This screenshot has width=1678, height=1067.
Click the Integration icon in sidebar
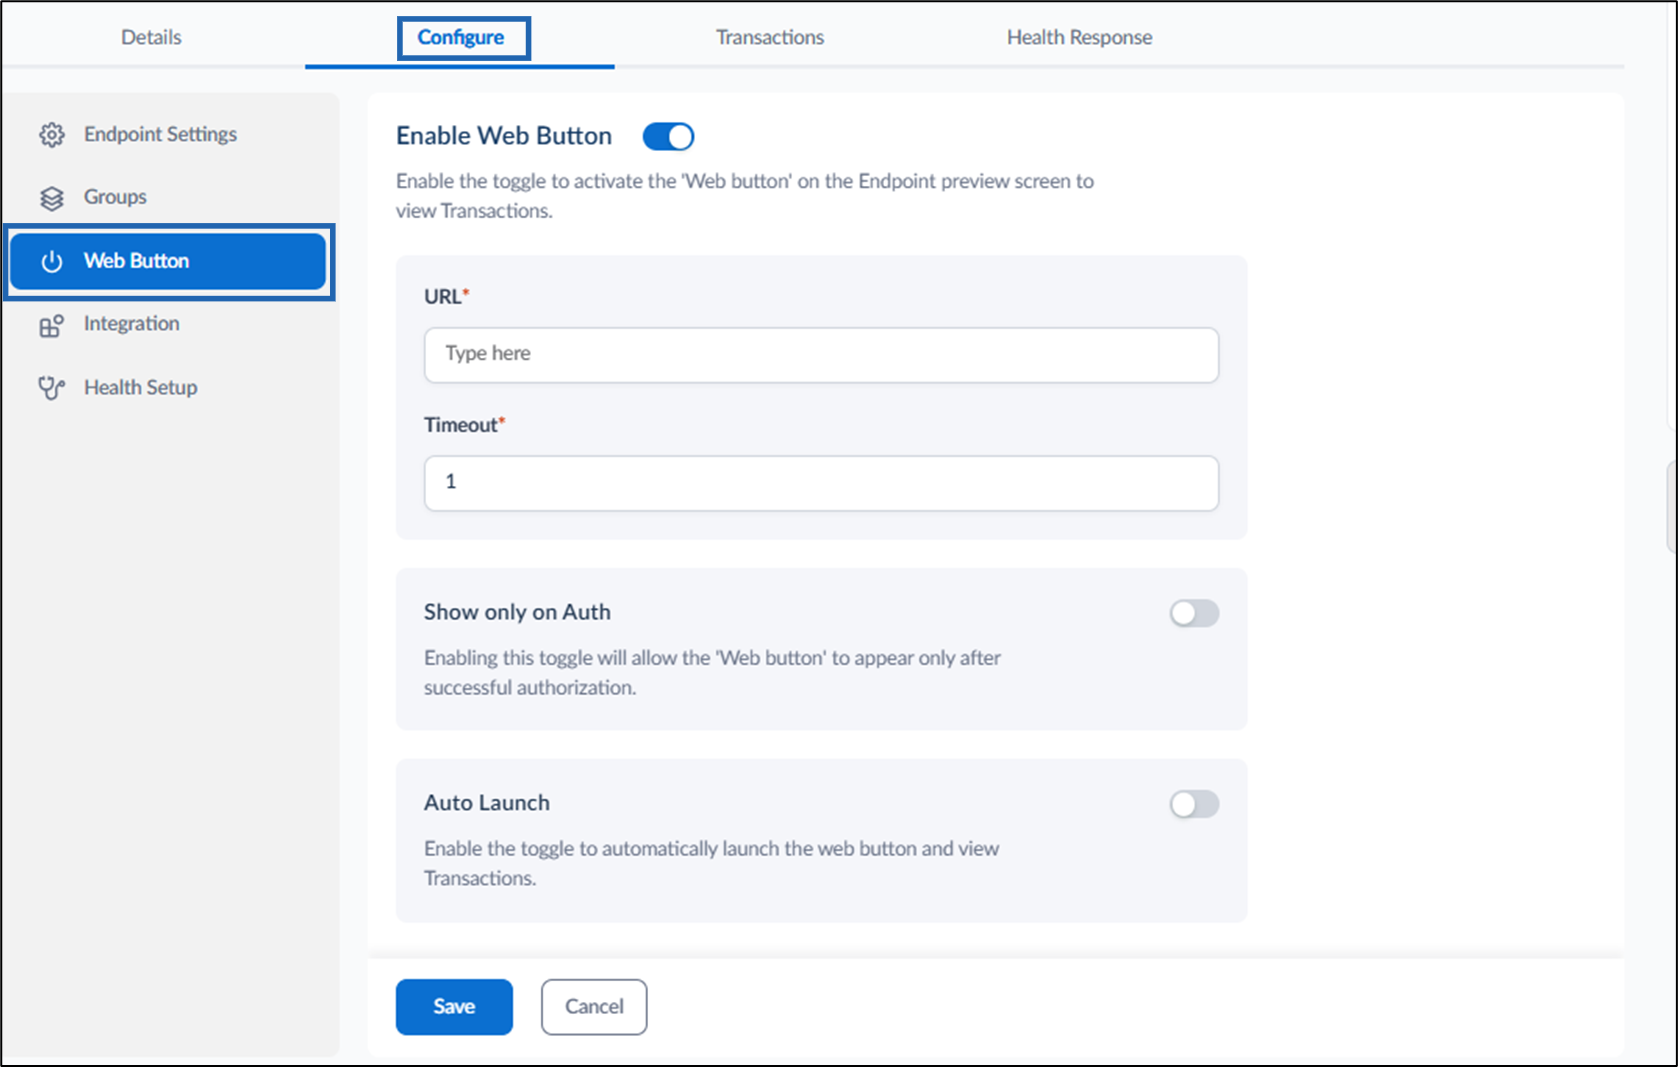52,325
